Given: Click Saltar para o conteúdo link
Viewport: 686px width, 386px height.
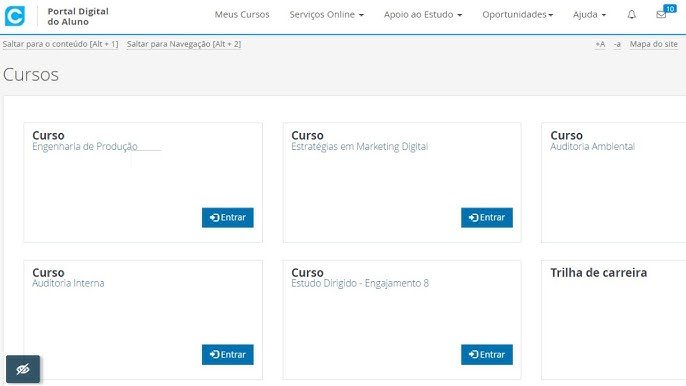Looking at the screenshot, I should [60, 44].
